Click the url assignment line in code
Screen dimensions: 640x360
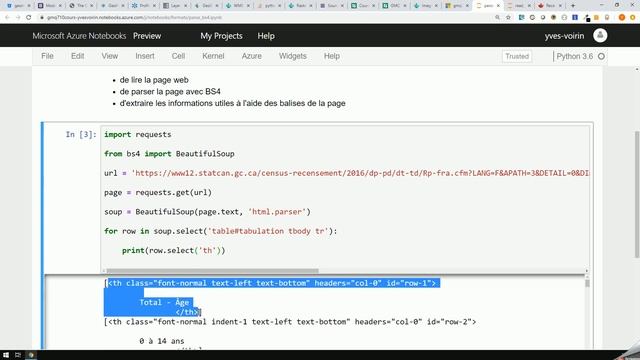point(347,173)
